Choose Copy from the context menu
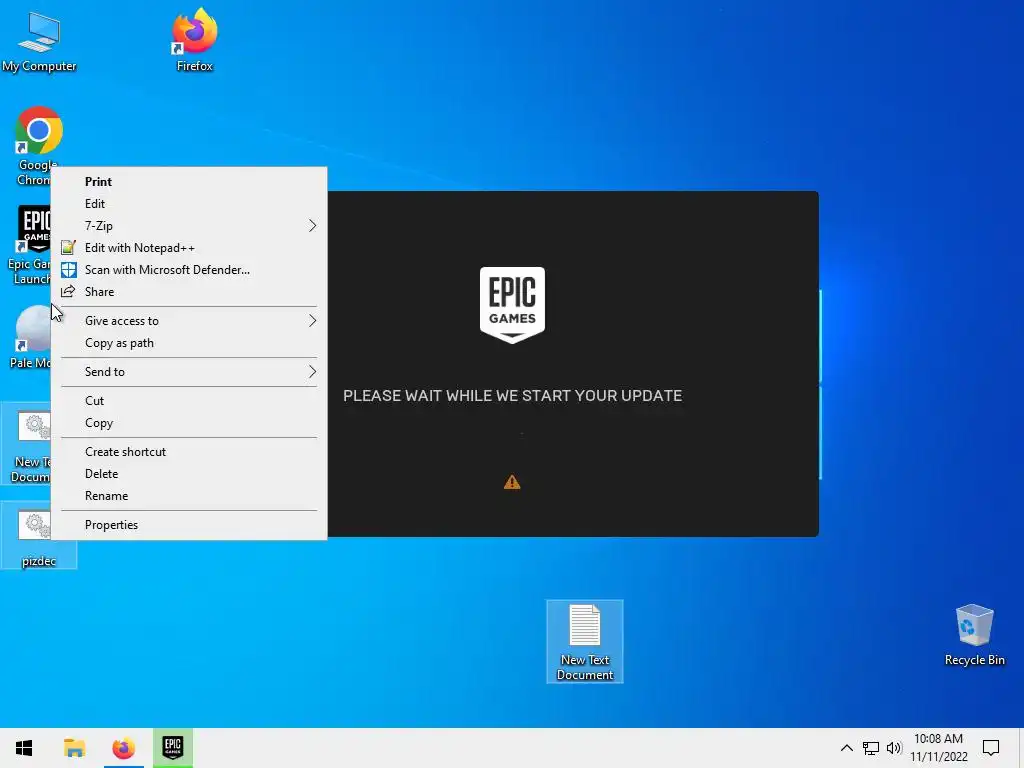This screenshot has width=1024, height=768. [189, 423]
